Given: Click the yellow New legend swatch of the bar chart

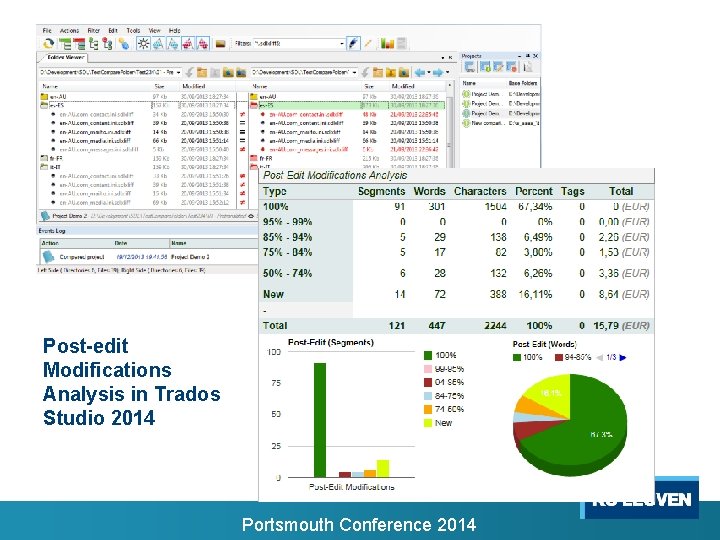Looking at the screenshot, I should point(428,423).
